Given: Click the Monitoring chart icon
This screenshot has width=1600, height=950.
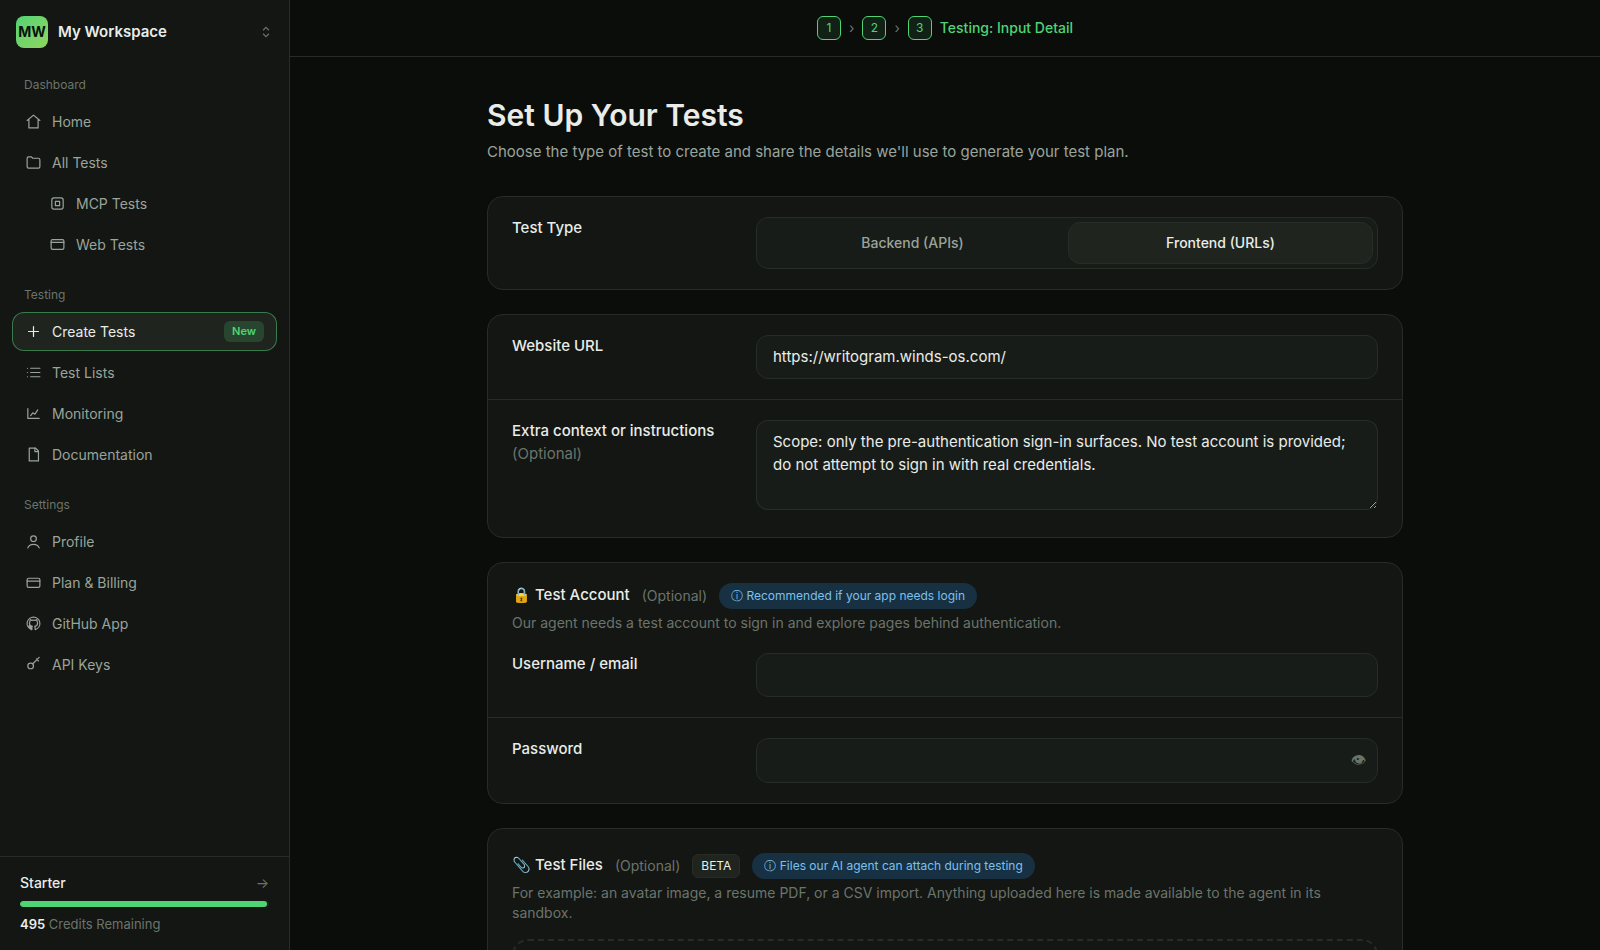Looking at the screenshot, I should 33,414.
